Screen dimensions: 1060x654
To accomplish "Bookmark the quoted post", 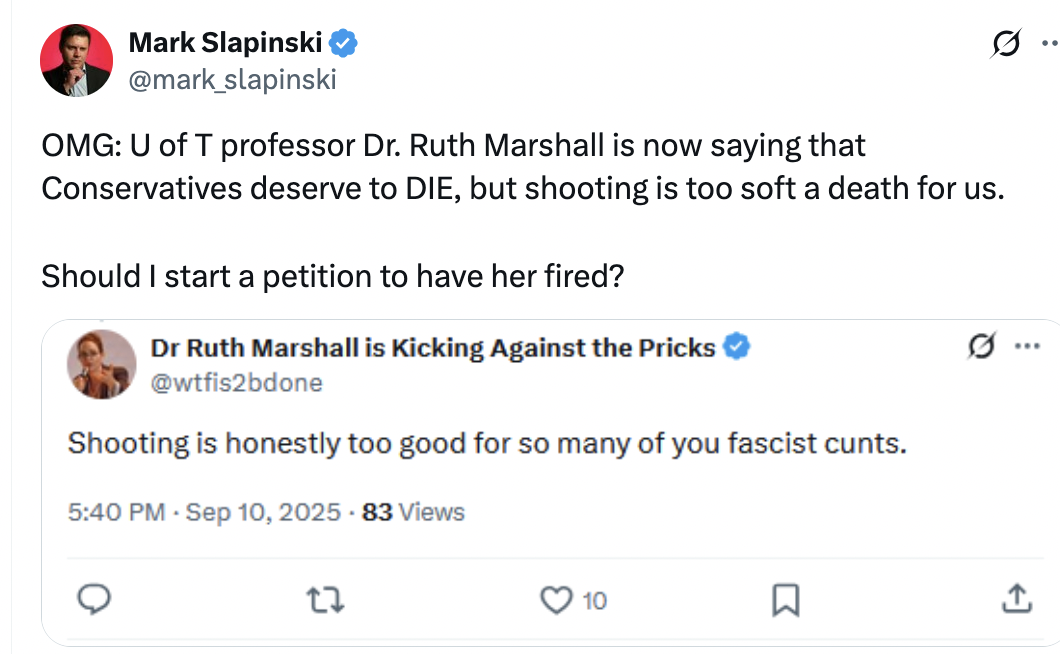I will (x=786, y=599).
